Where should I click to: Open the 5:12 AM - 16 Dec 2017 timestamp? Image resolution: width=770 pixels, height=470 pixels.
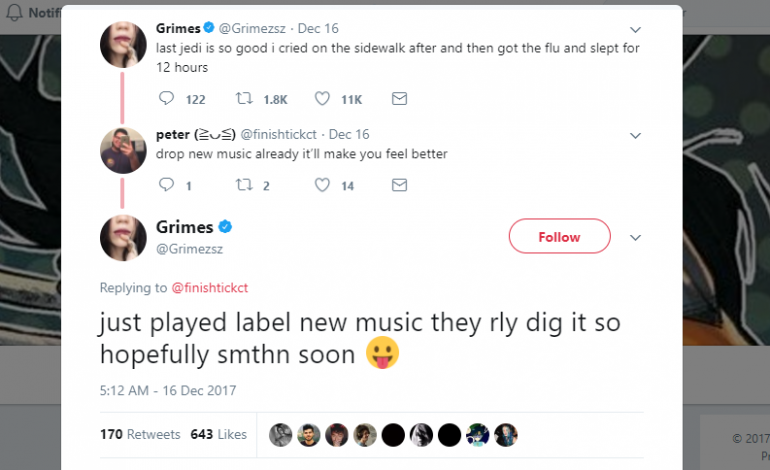click(168, 390)
